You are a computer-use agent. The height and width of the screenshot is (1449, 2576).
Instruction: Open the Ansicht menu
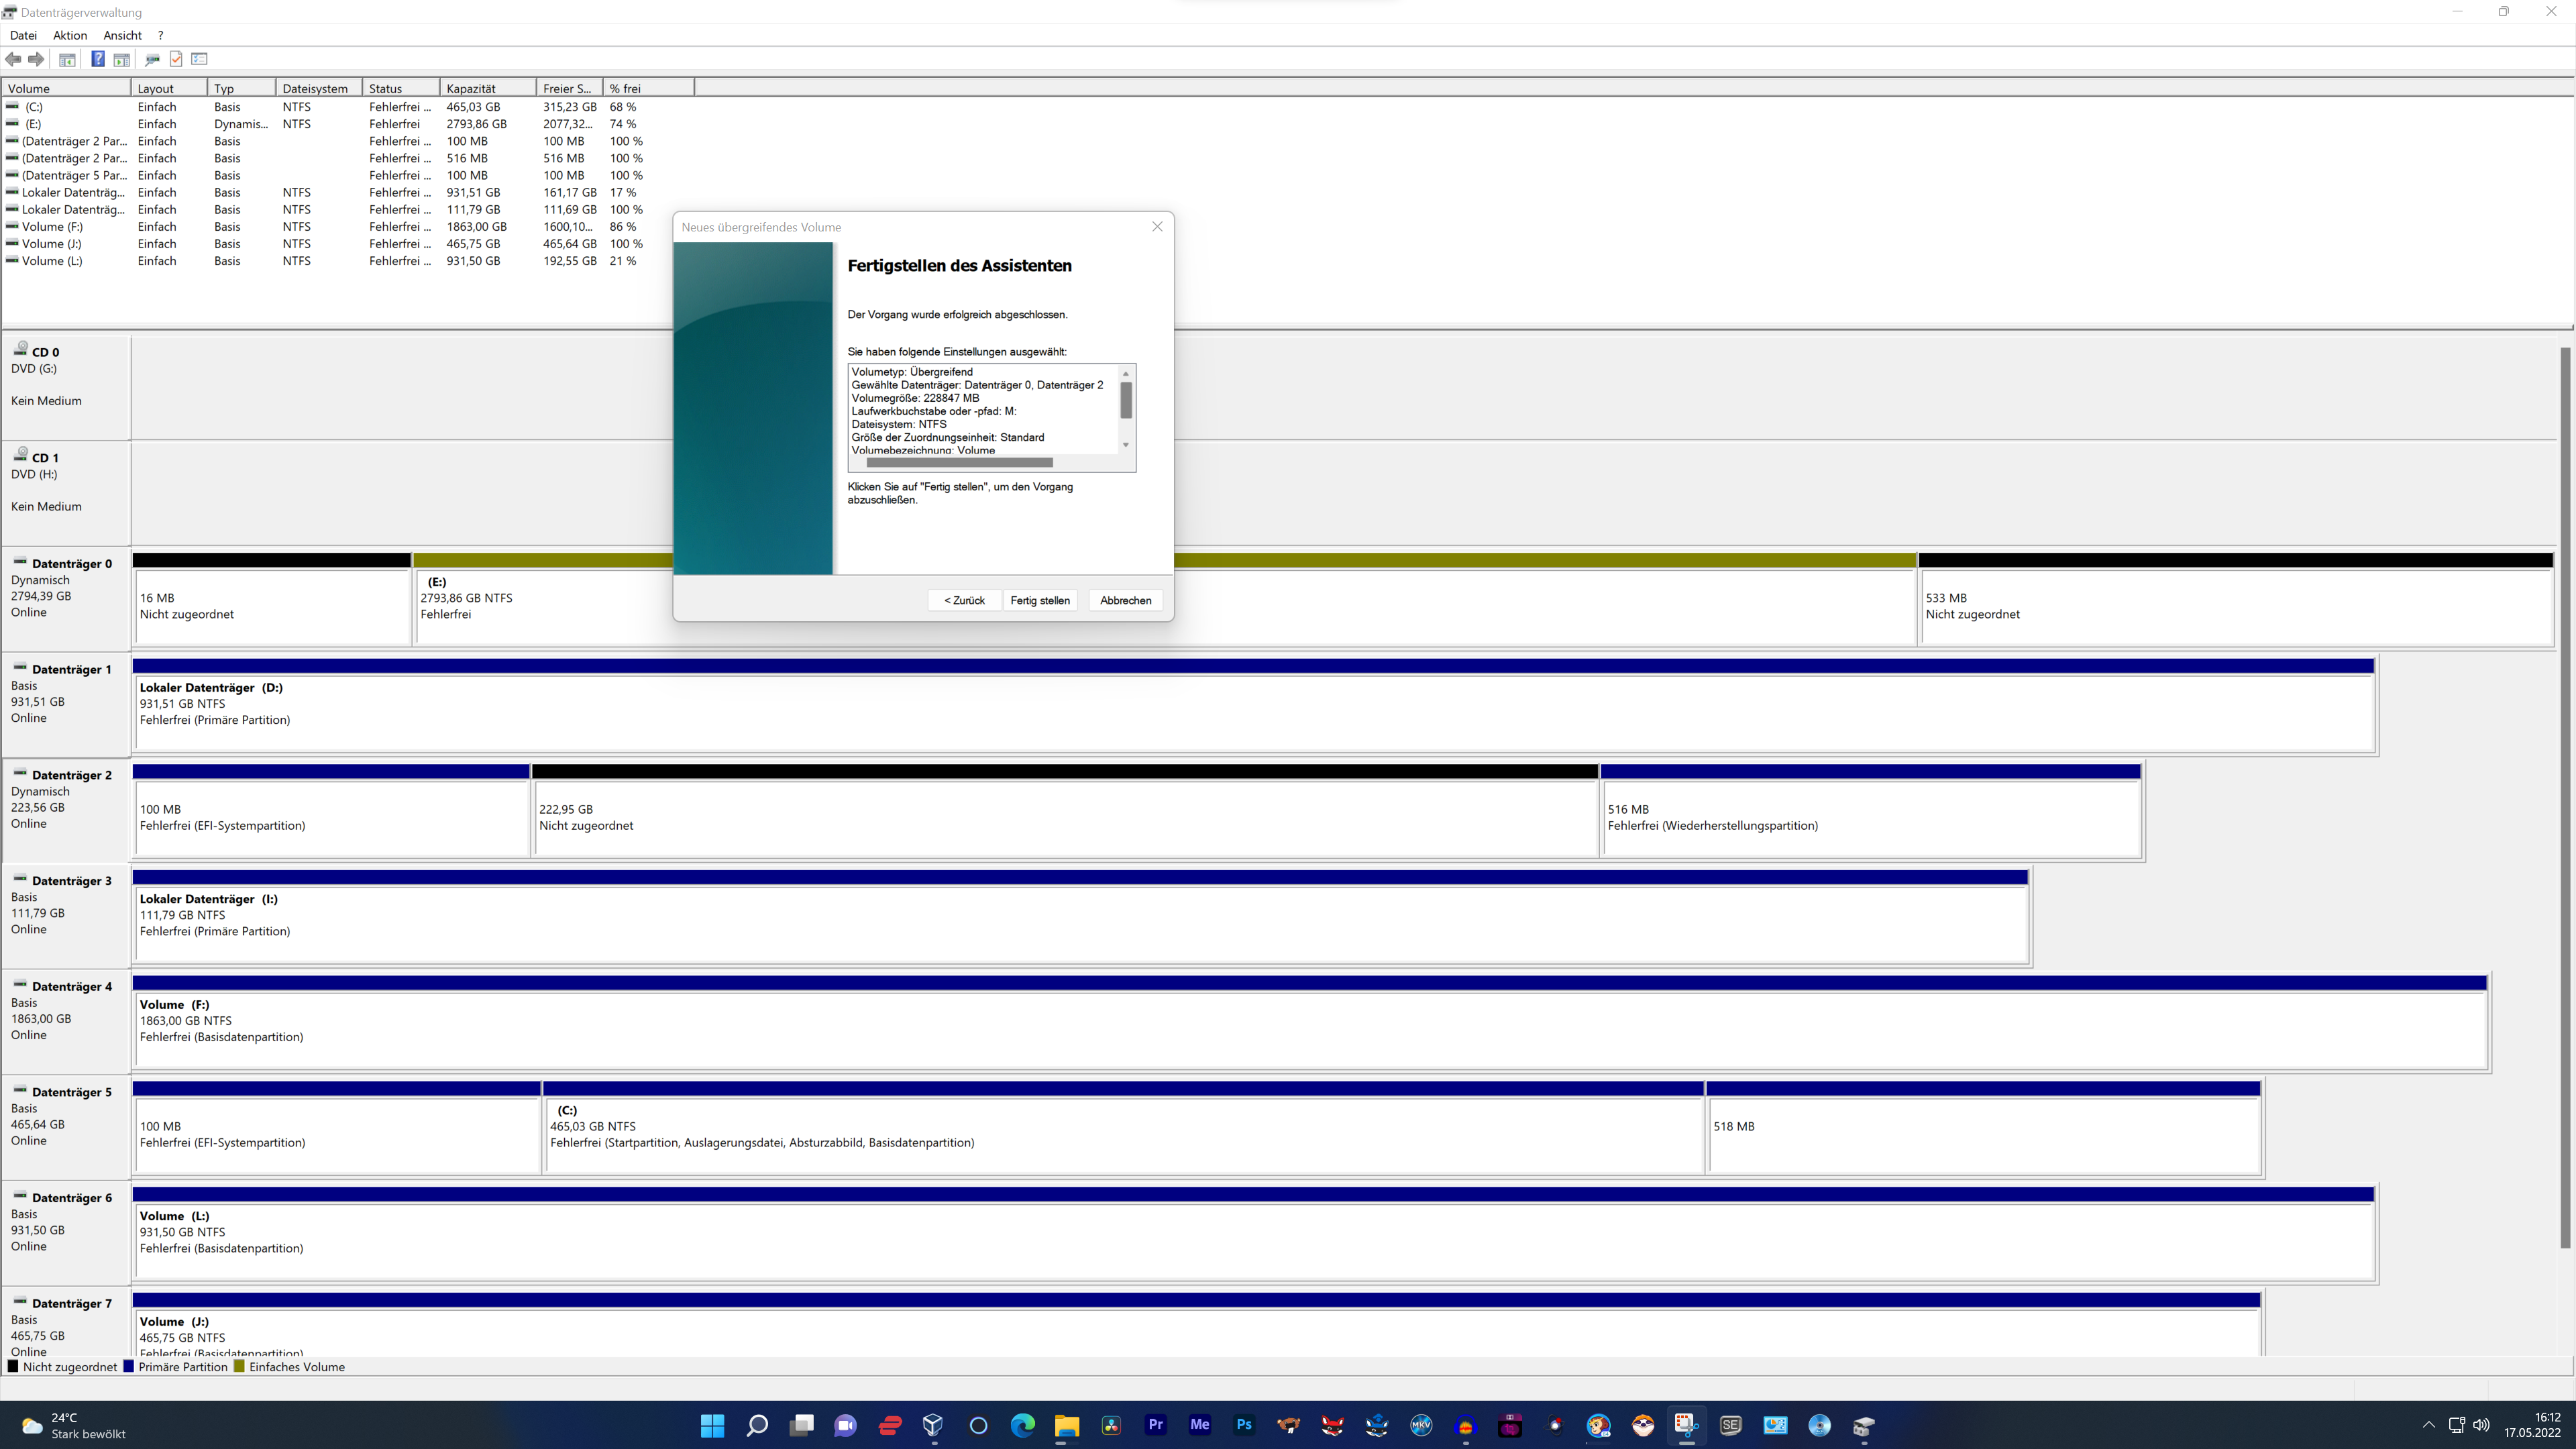click(122, 35)
